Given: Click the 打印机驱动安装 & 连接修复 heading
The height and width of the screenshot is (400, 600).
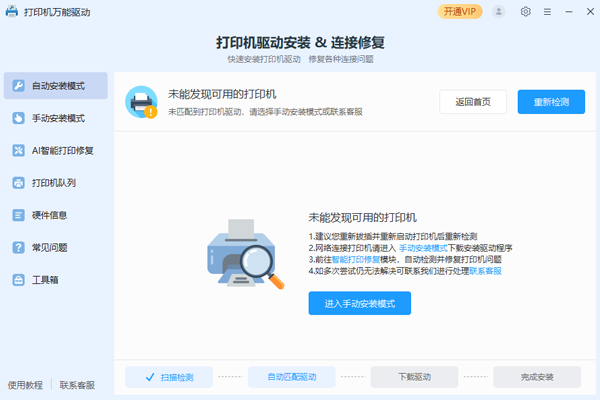Looking at the screenshot, I should [x=300, y=42].
